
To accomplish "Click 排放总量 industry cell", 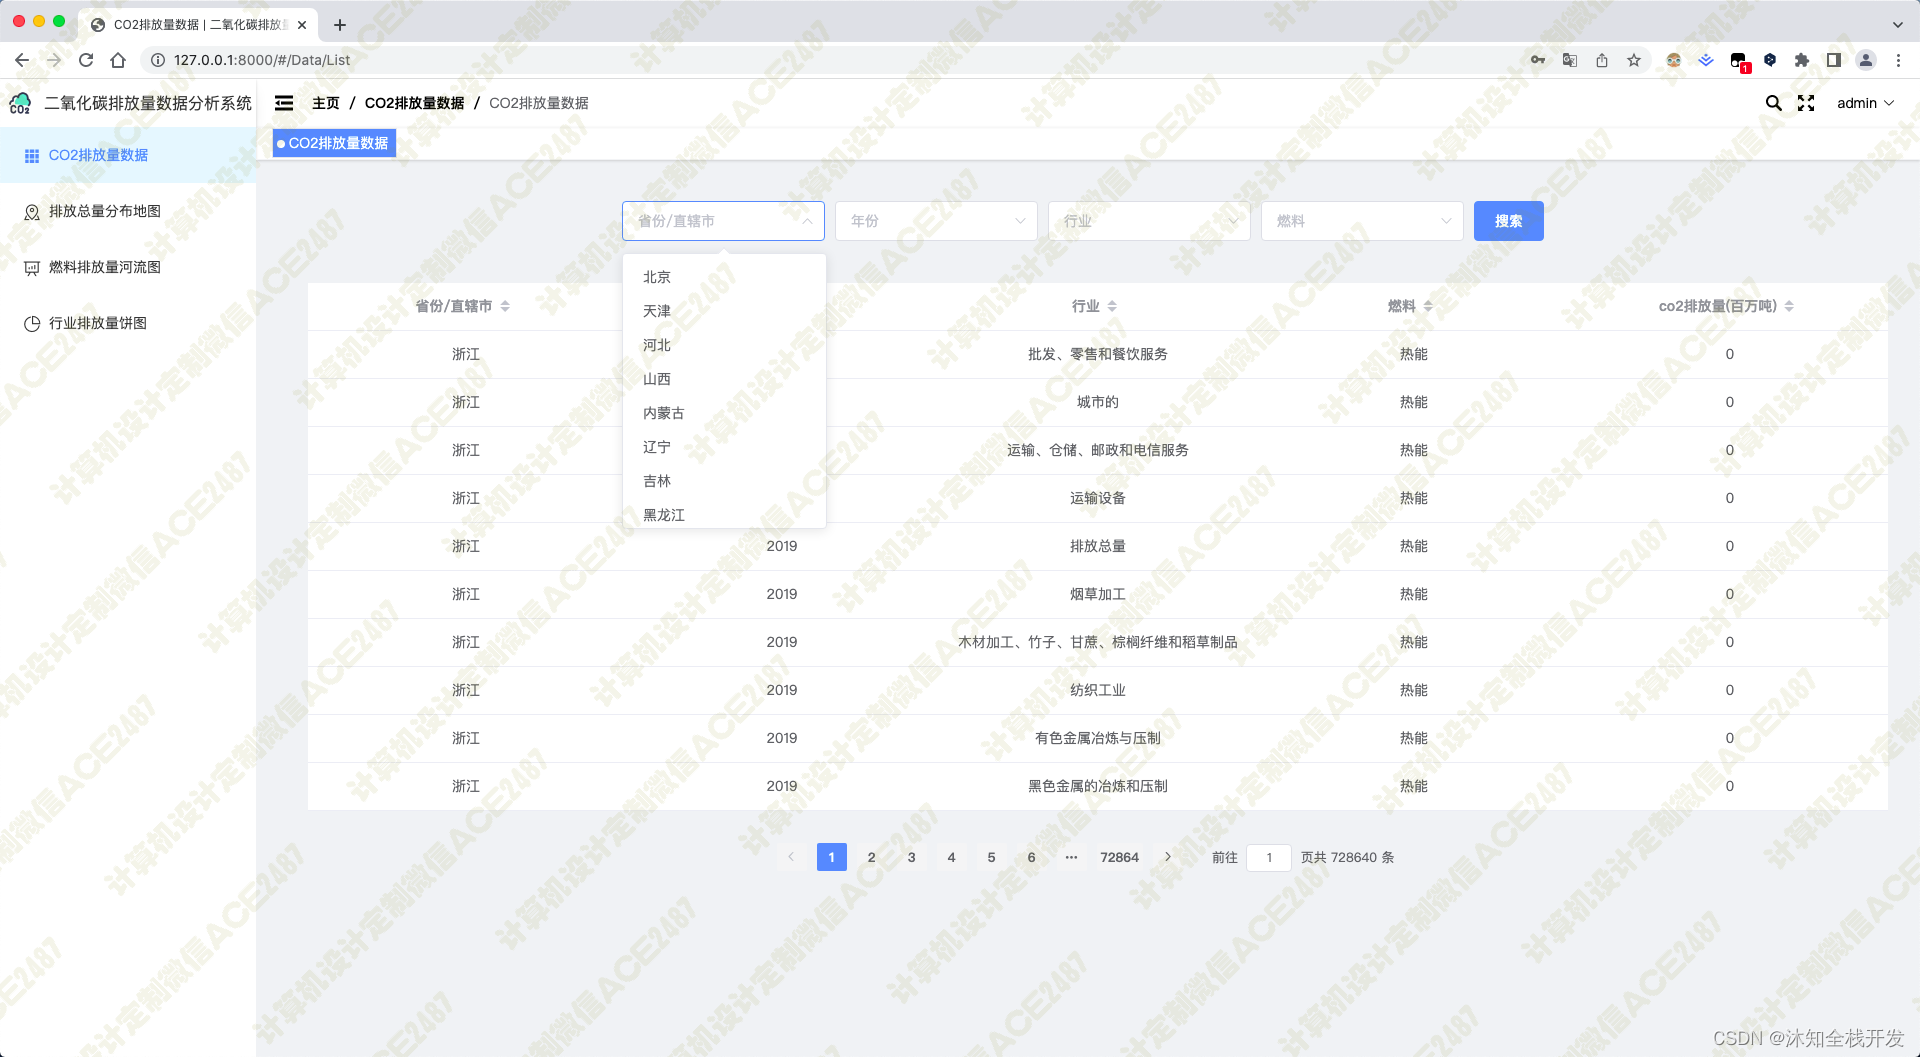I will click(1098, 546).
